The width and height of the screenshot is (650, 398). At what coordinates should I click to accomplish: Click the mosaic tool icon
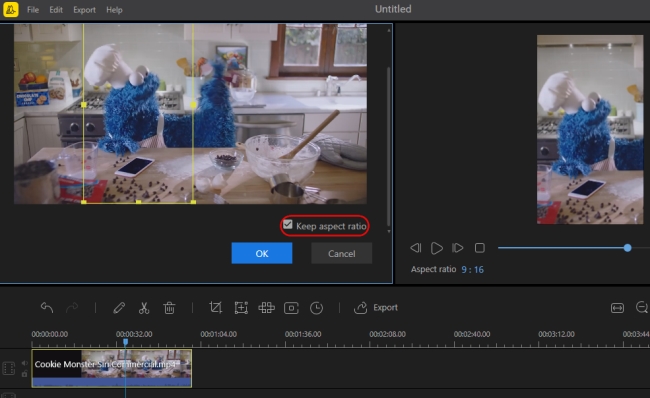pyautogui.click(x=266, y=308)
